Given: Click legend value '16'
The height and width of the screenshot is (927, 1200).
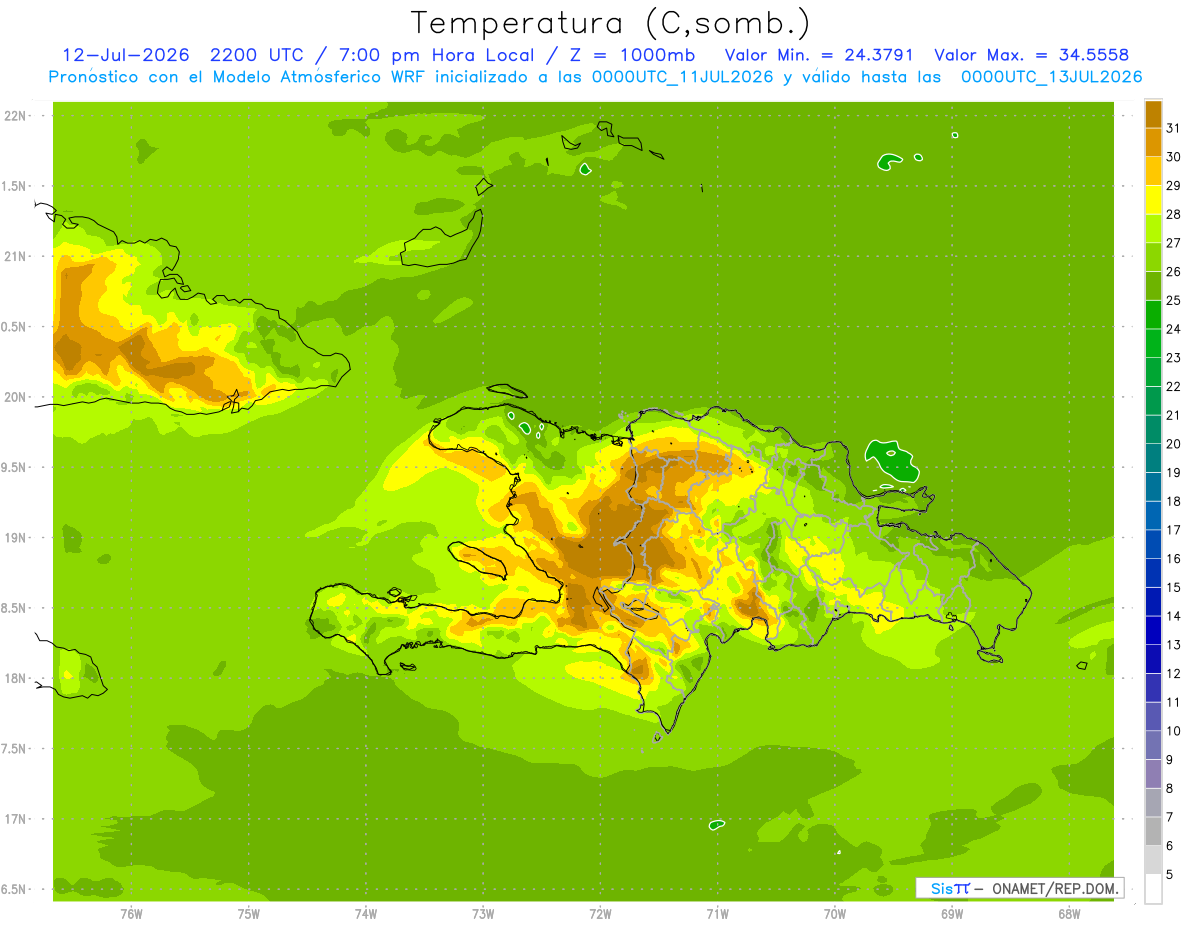Looking at the screenshot, I should 1173,558.
